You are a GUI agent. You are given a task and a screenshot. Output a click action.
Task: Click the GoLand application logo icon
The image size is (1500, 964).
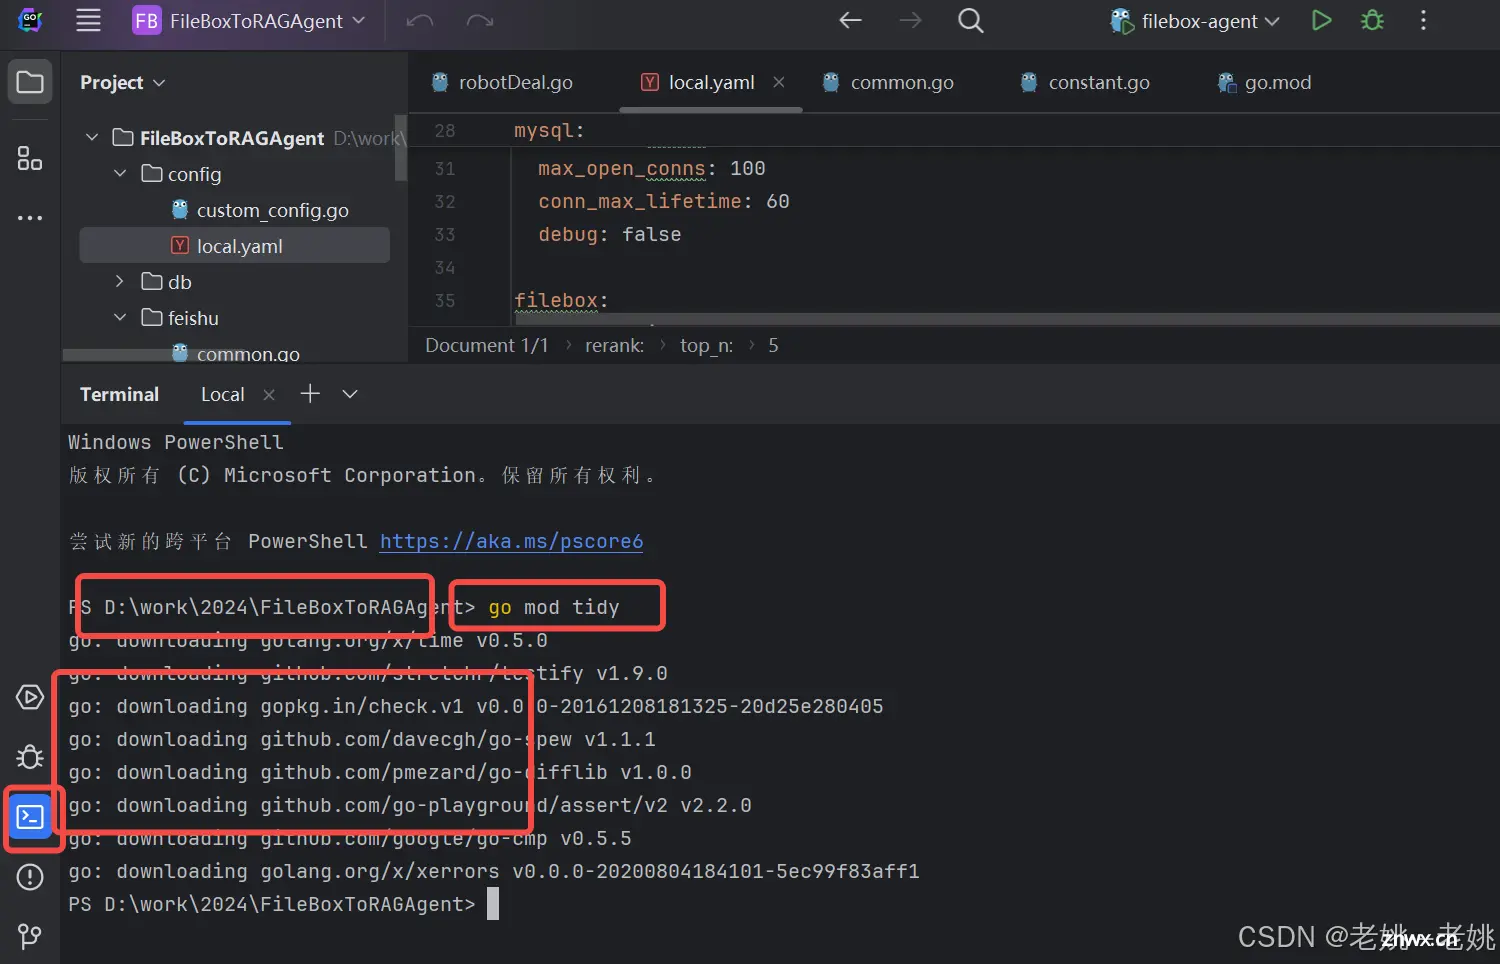pos(30,20)
